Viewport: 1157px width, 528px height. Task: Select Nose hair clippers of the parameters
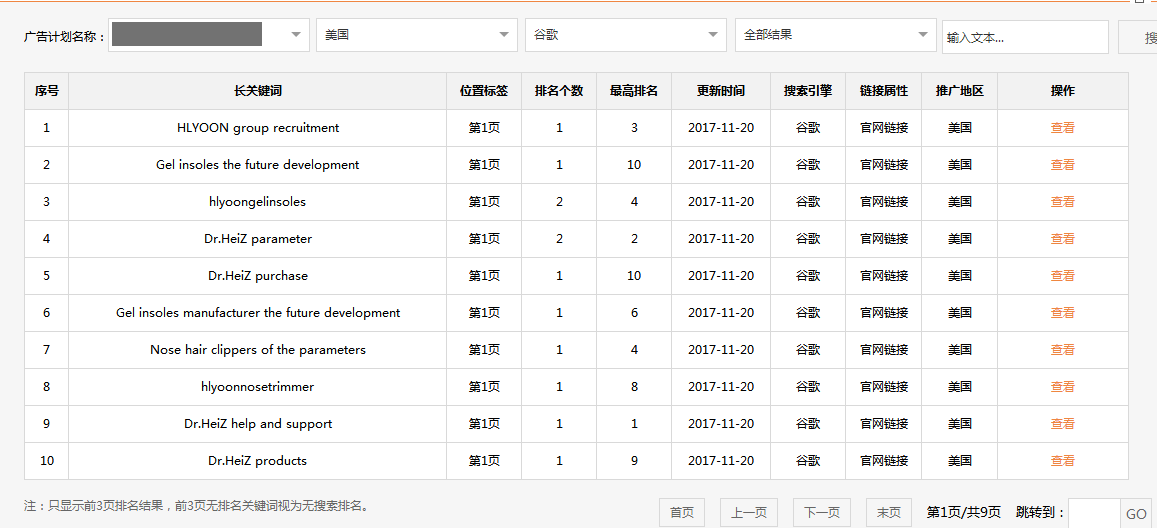click(x=258, y=350)
